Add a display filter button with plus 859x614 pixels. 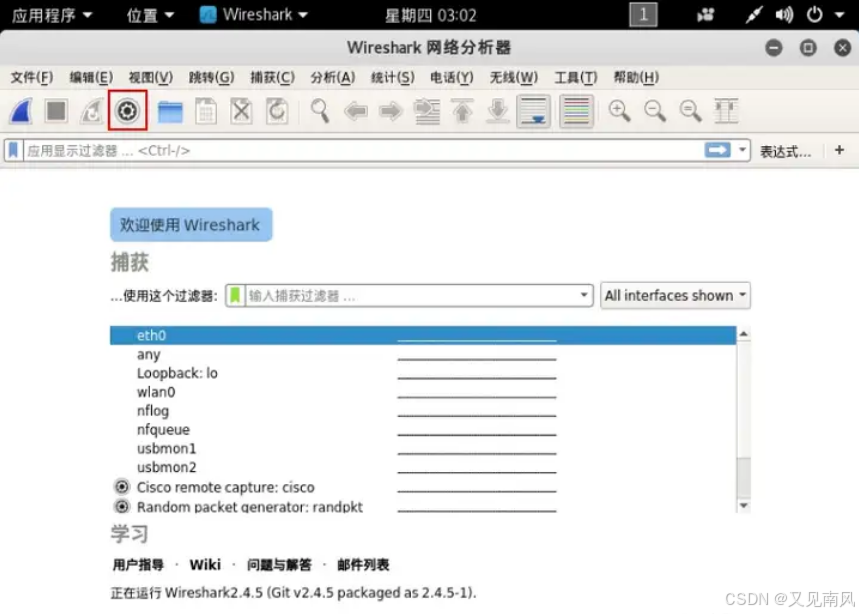(x=839, y=150)
